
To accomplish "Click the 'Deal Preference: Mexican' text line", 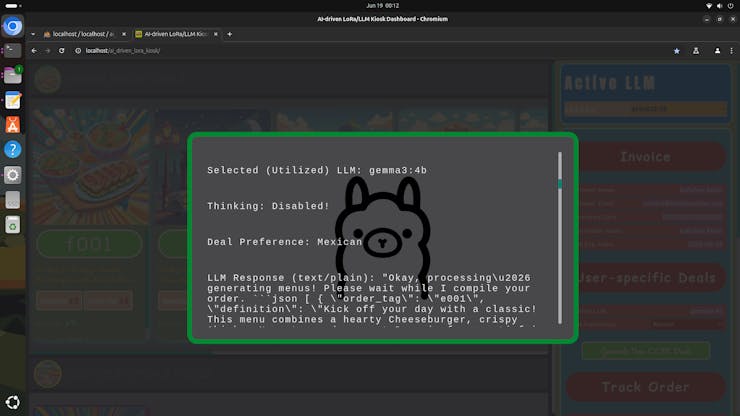I will tap(284, 242).
